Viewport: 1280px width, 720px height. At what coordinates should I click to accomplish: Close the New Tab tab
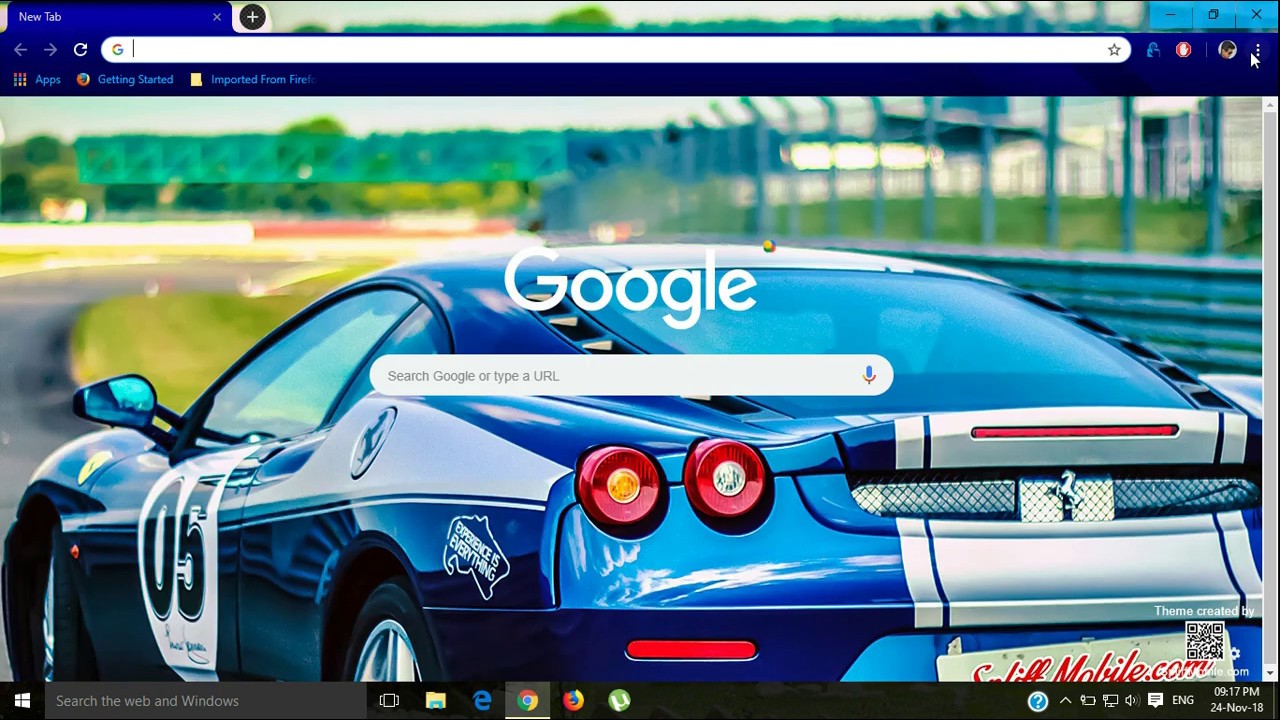pos(217,17)
